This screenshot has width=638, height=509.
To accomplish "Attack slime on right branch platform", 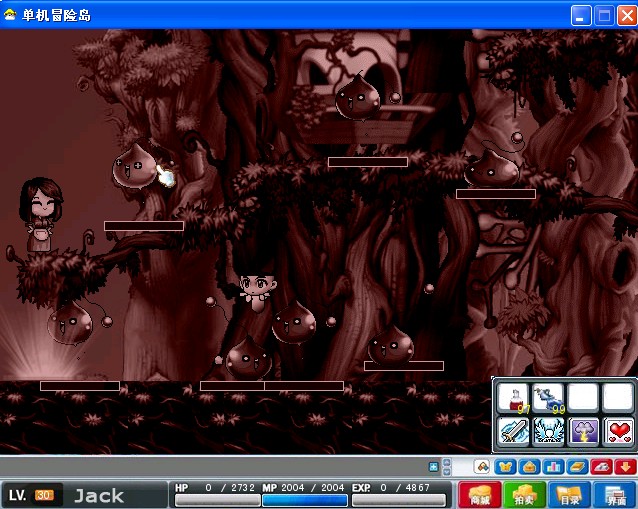I will pos(492,168).
